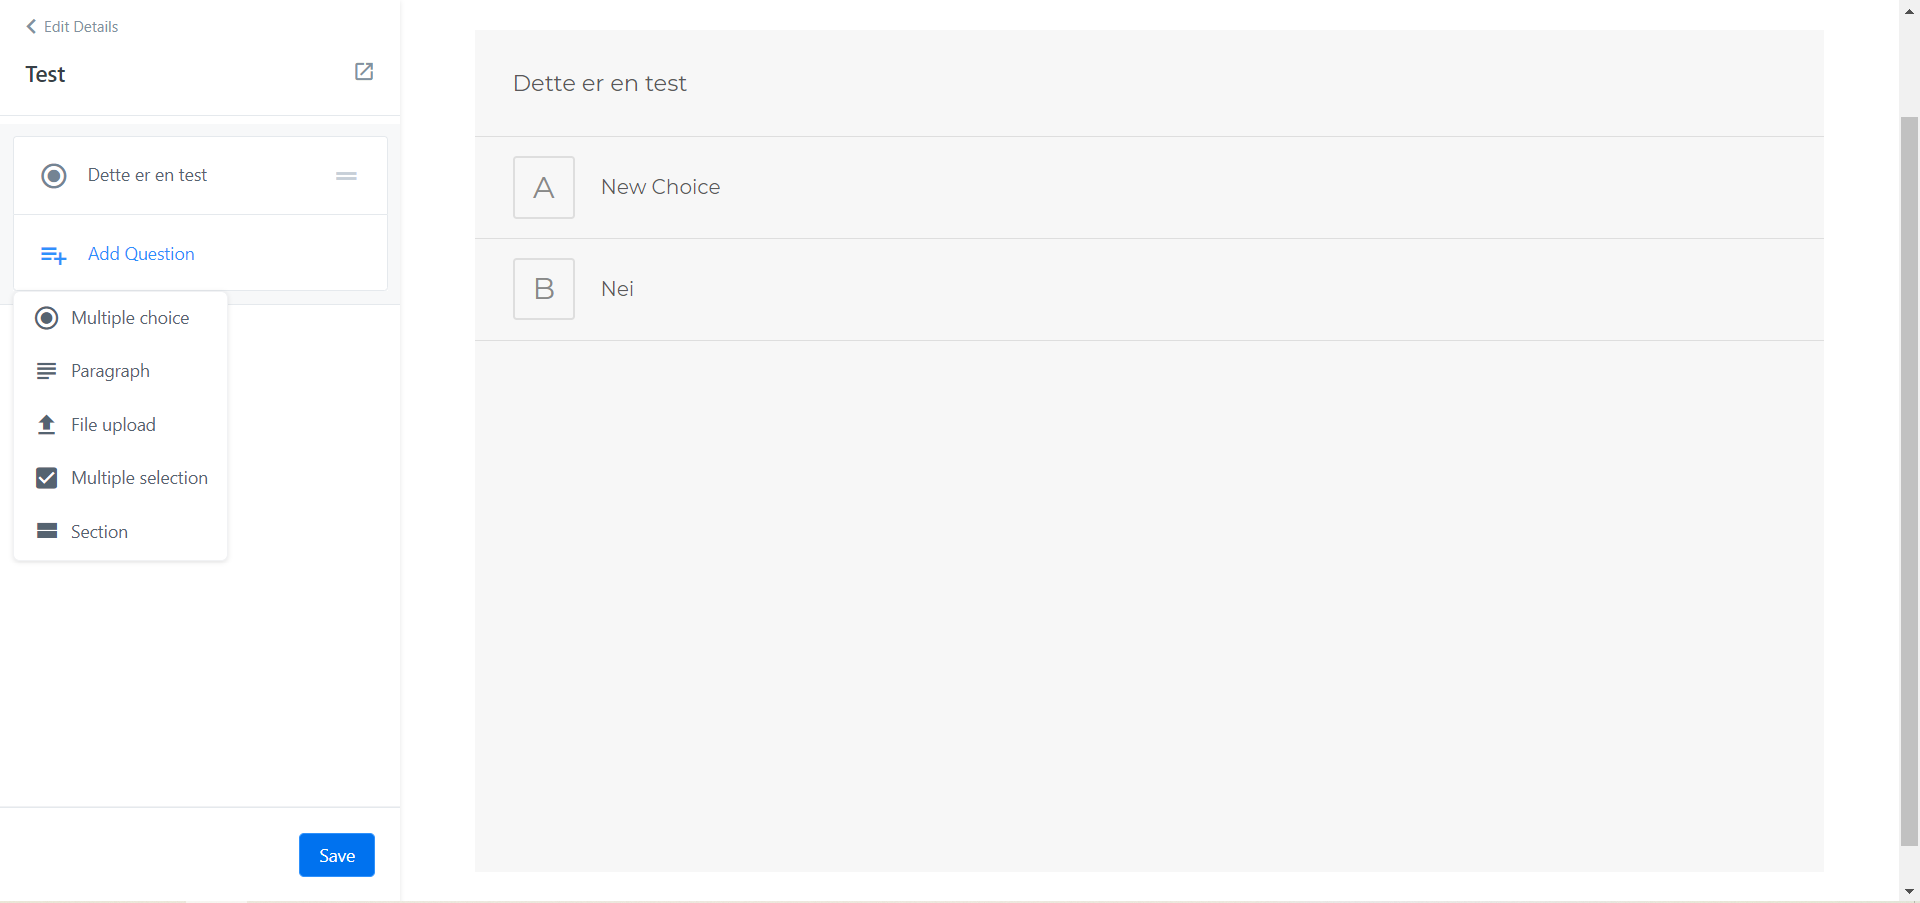Select choice box A
Viewport: 1920px width, 903px height.
click(543, 187)
